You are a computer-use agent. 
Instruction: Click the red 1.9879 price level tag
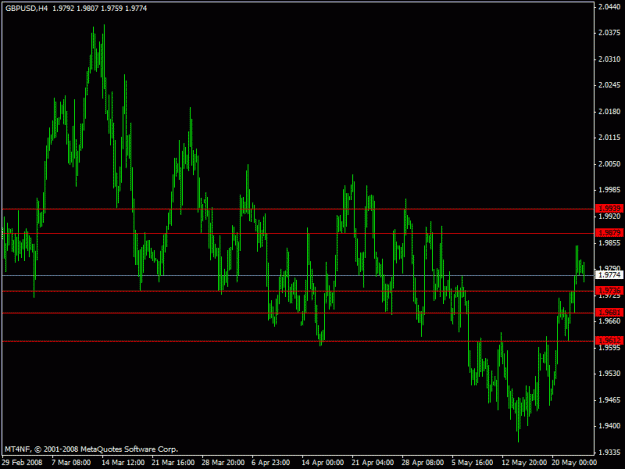[x=609, y=232]
